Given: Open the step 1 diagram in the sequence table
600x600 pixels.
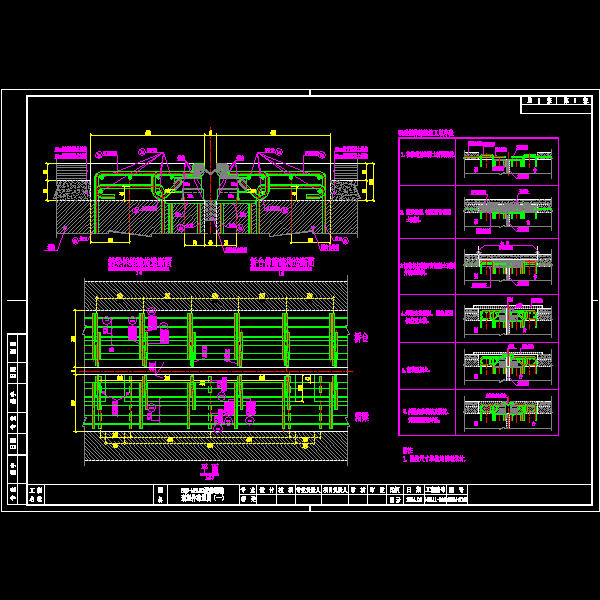Looking at the screenshot, I should tap(507, 162).
